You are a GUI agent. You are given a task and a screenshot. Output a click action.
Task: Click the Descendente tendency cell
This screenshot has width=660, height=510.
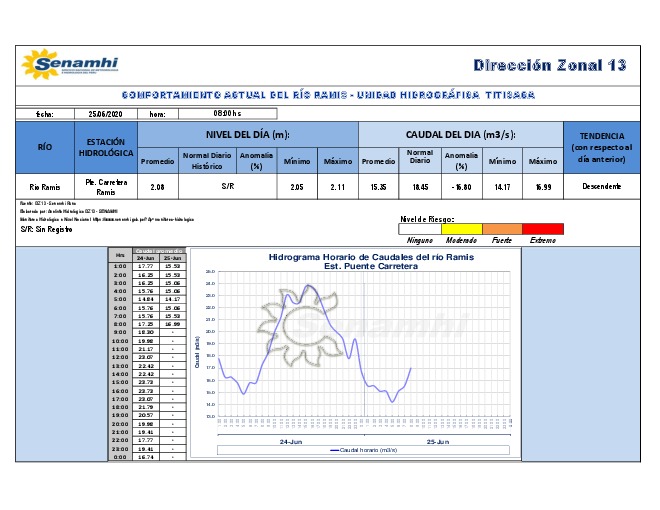coord(601,187)
